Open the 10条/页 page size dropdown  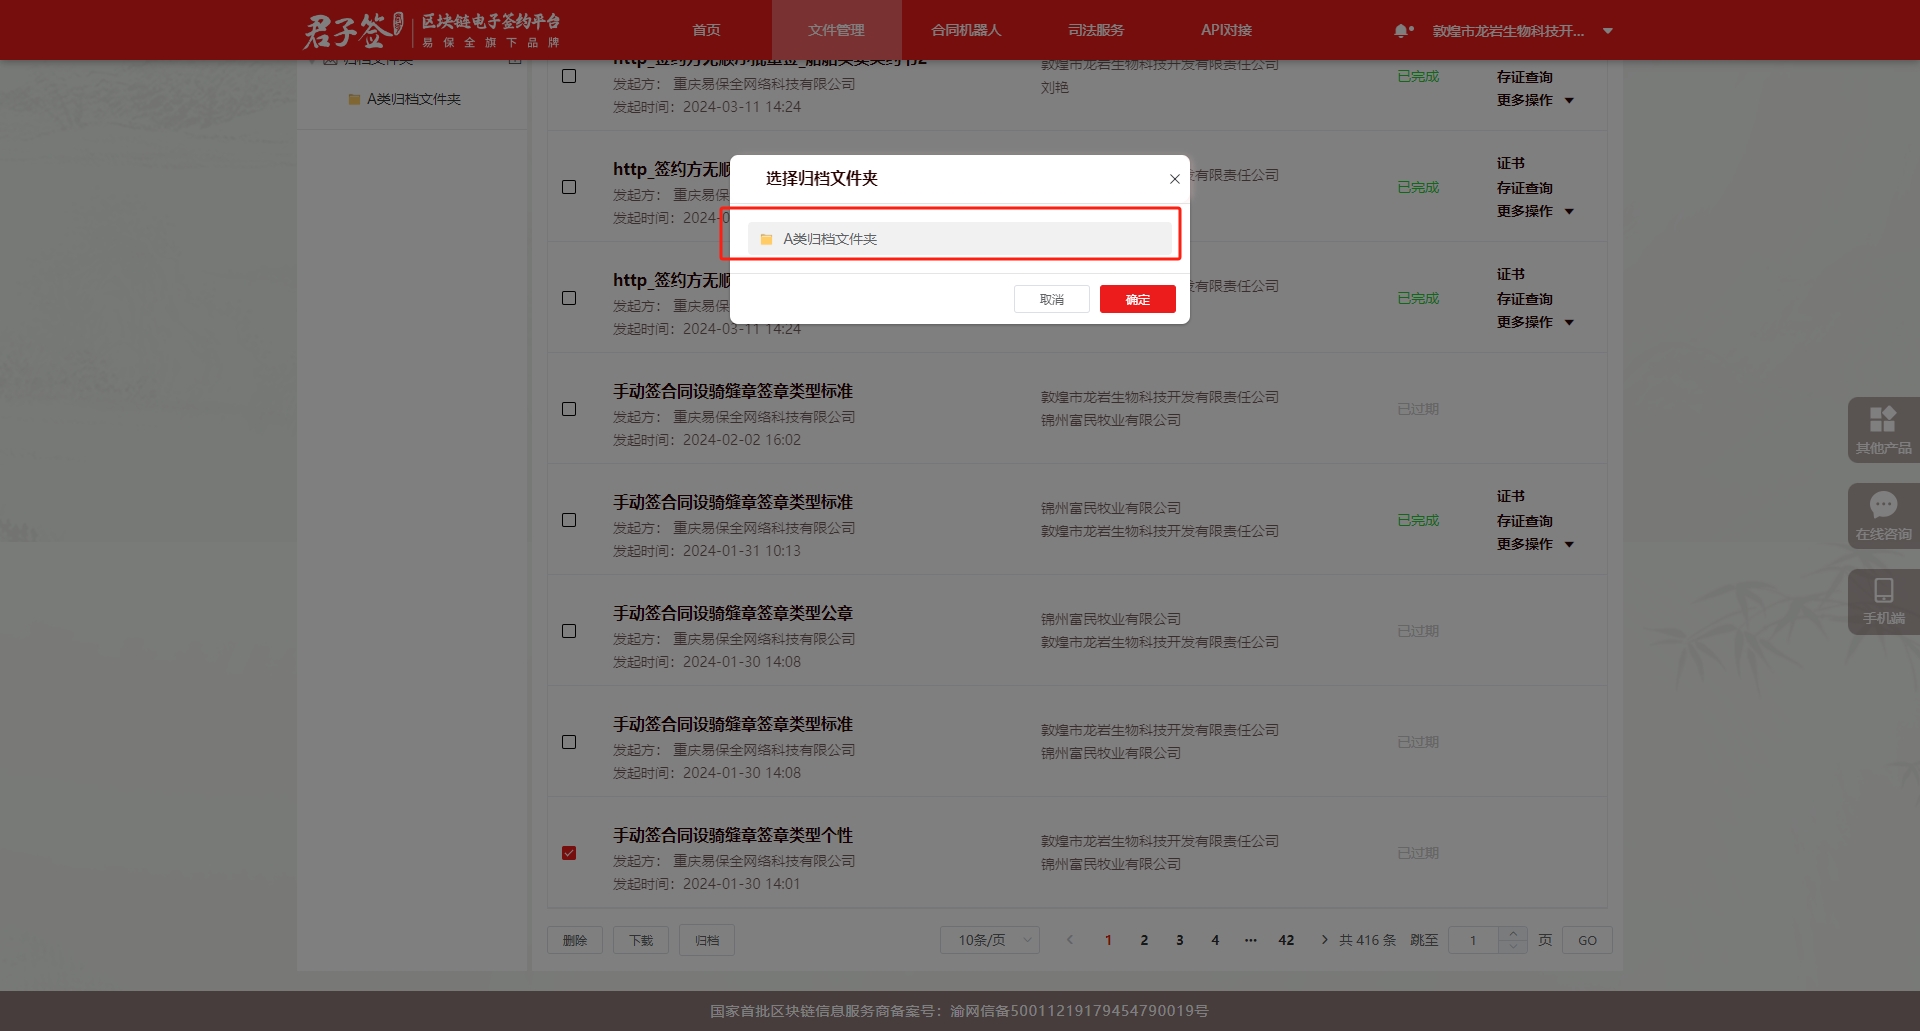pos(990,940)
